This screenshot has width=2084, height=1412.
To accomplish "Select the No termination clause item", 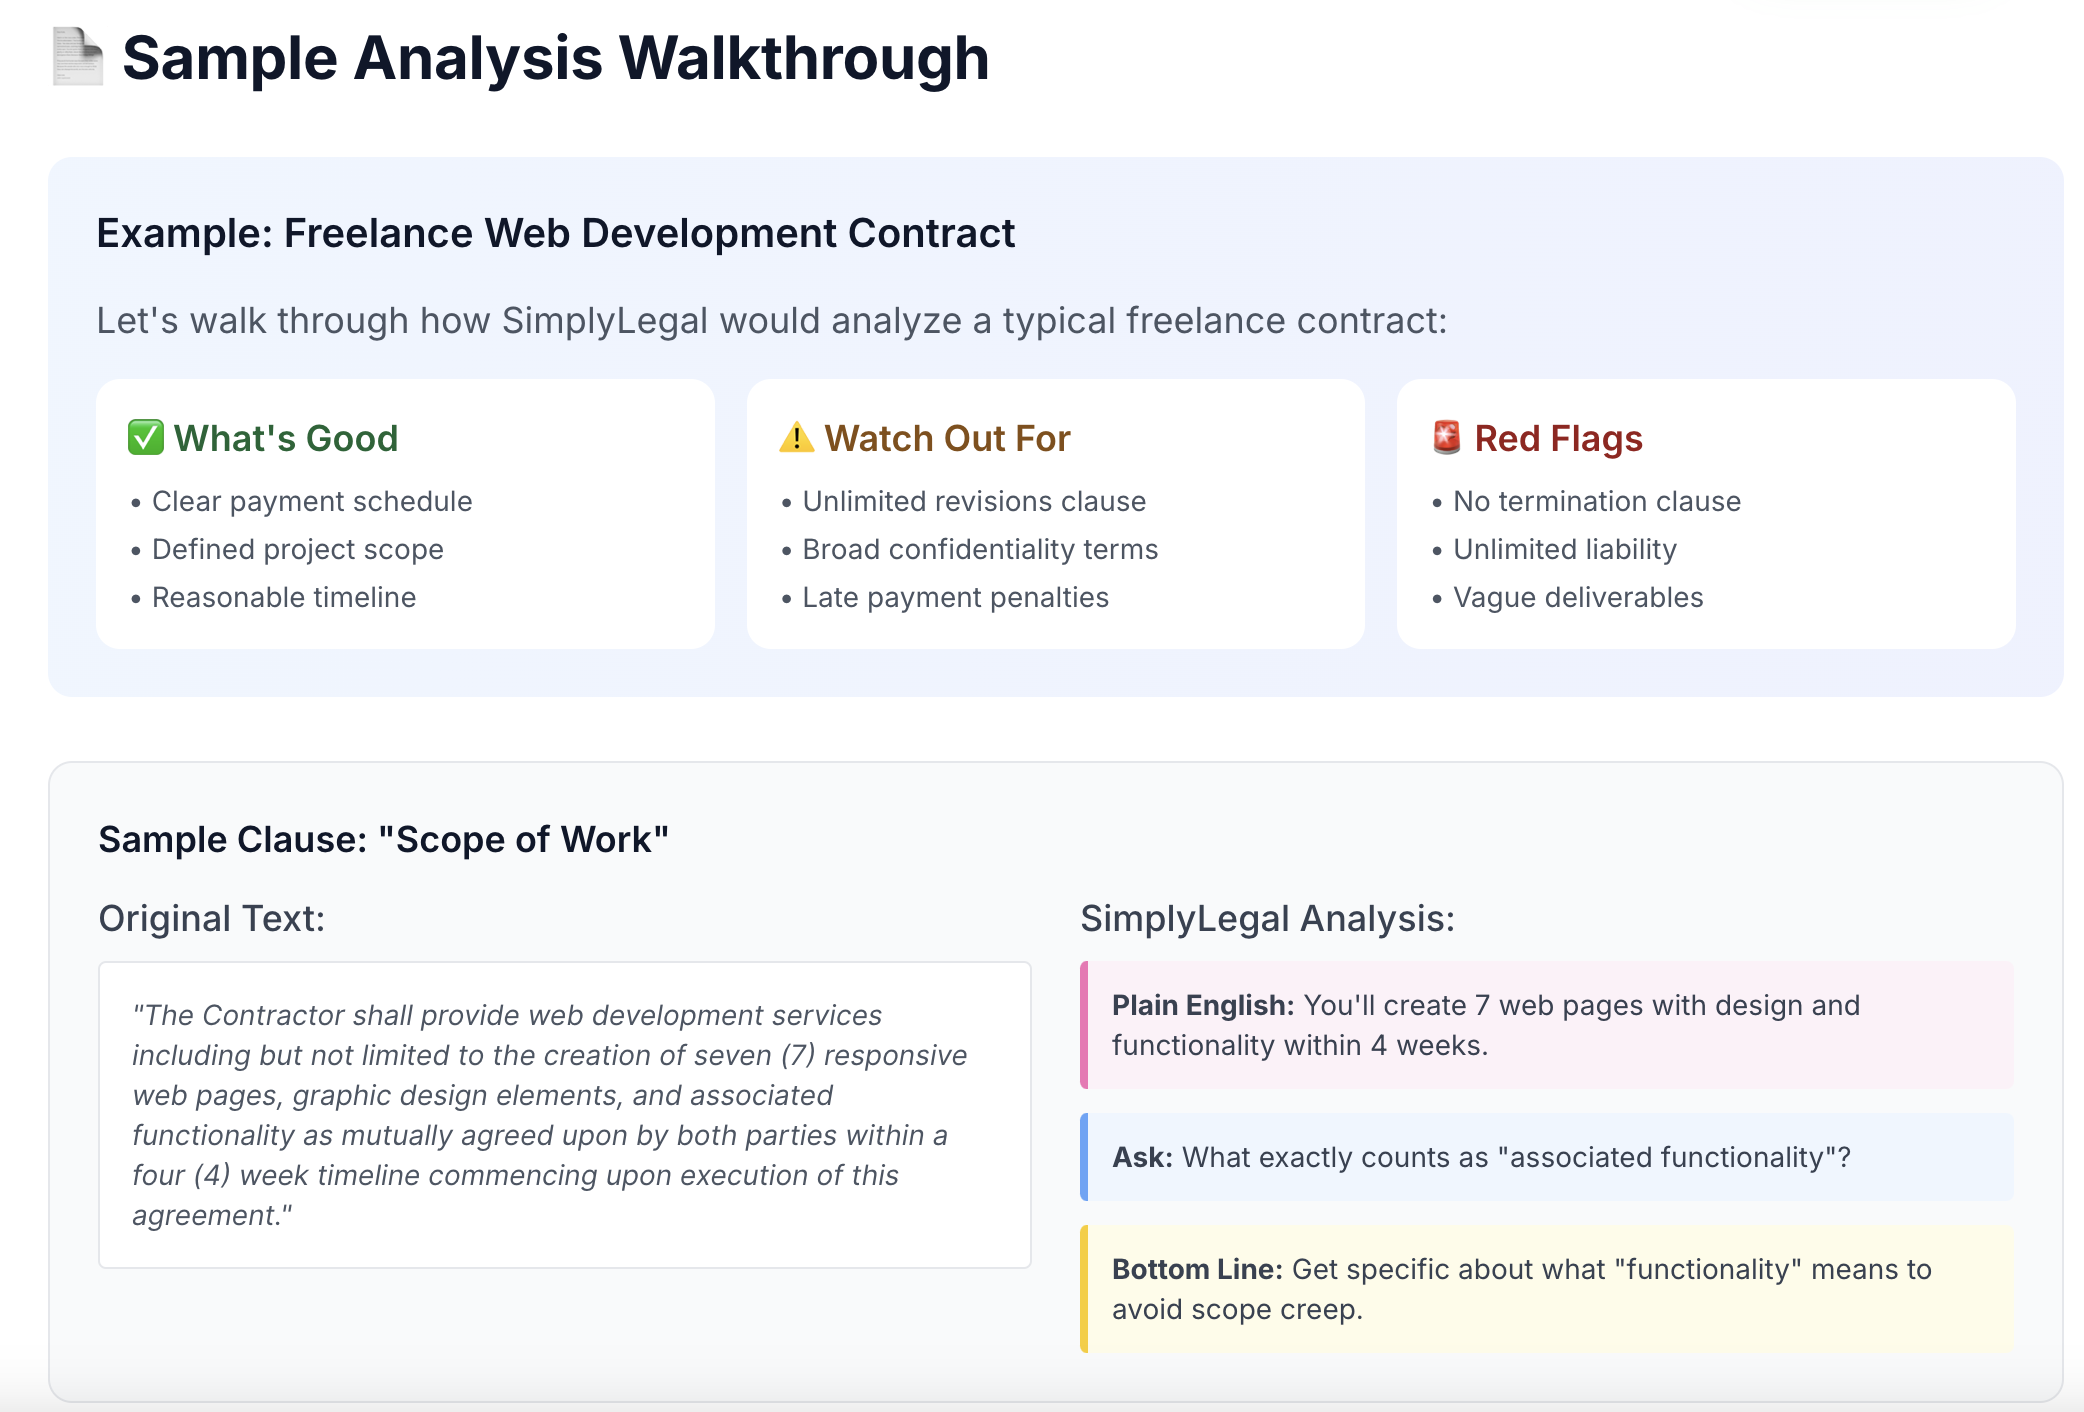I will point(1597,501).
